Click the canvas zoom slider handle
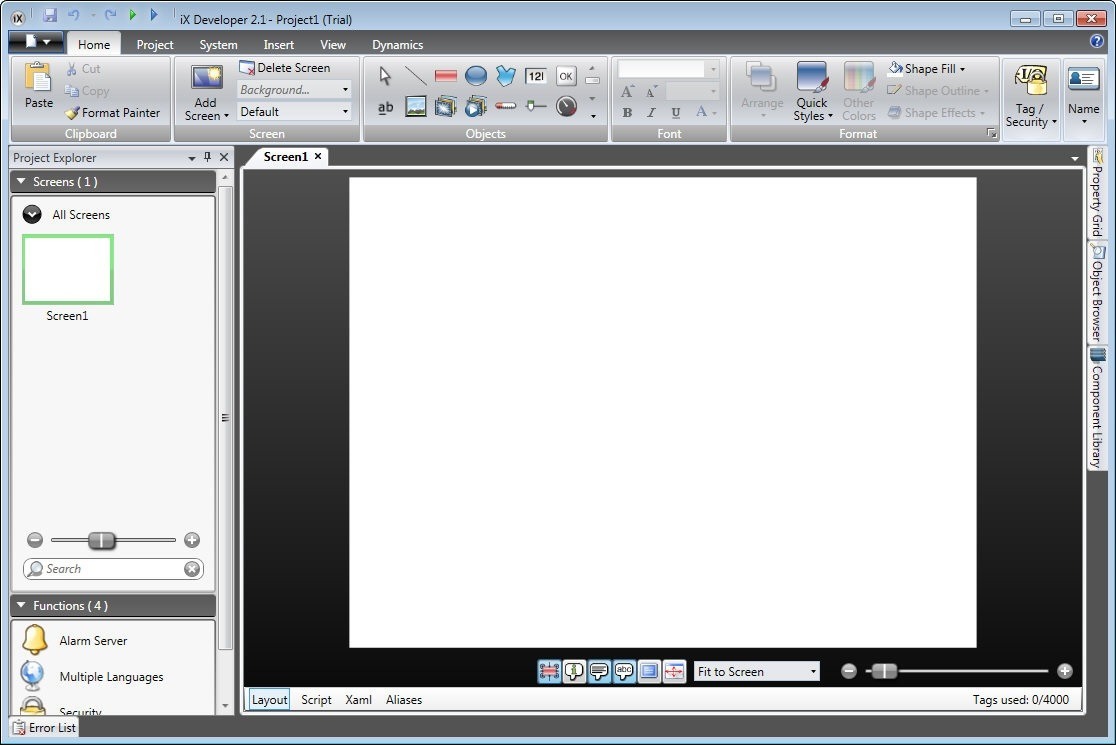This screenshot has height=745, width=1116. (x=884, y=670)
